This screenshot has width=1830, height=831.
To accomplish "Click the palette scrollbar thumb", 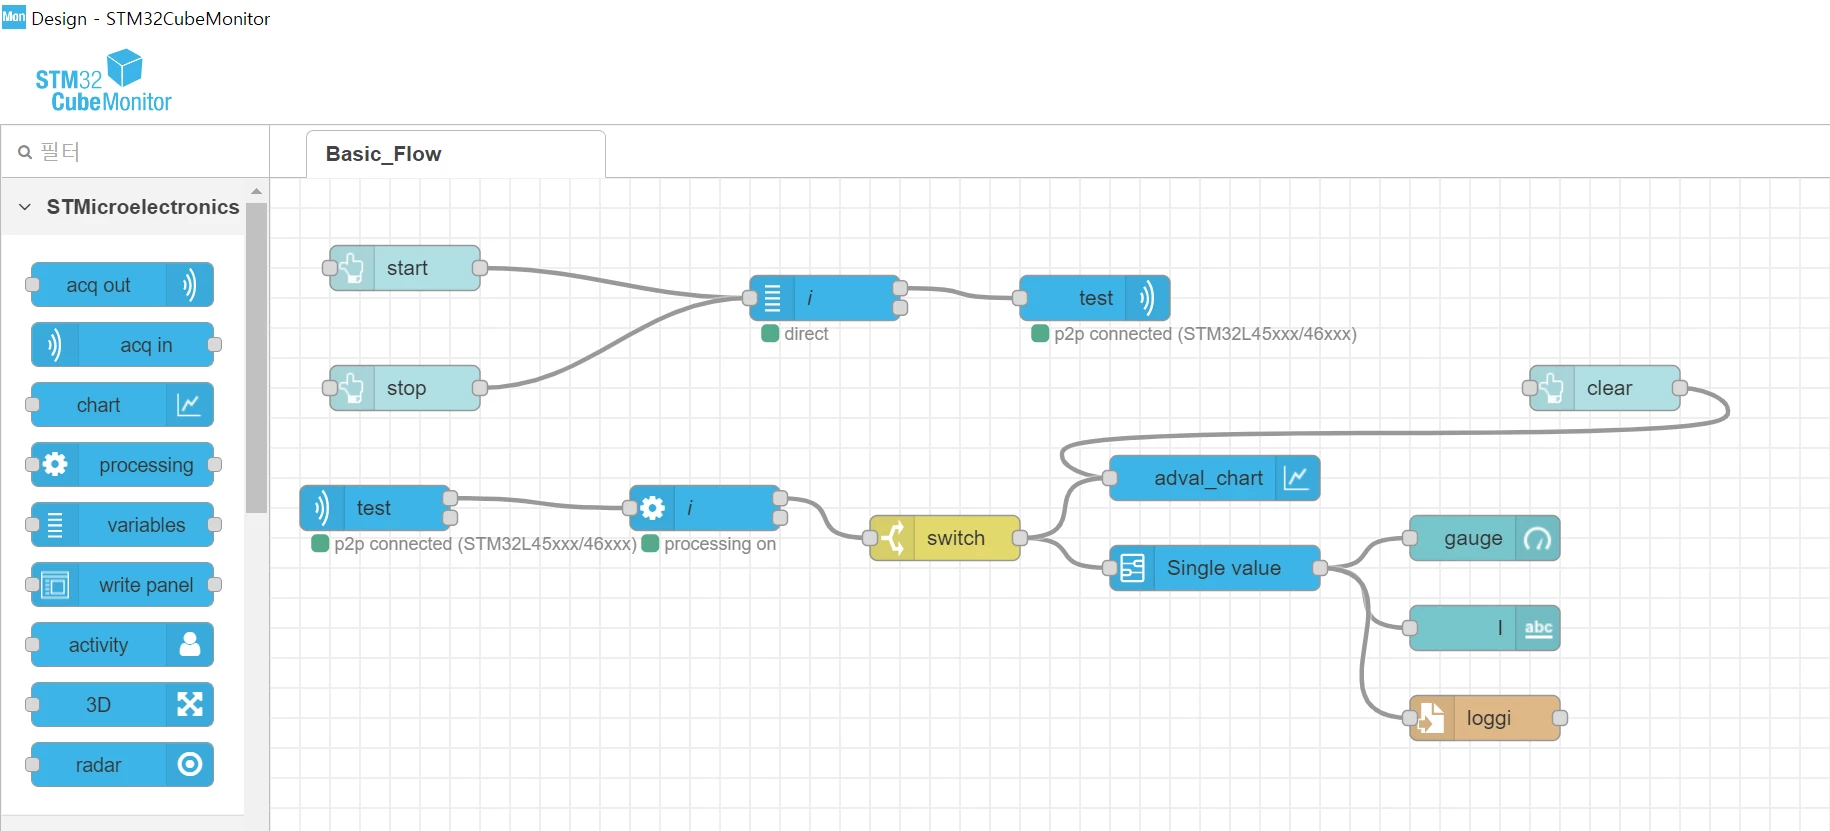I will [256, 358].
